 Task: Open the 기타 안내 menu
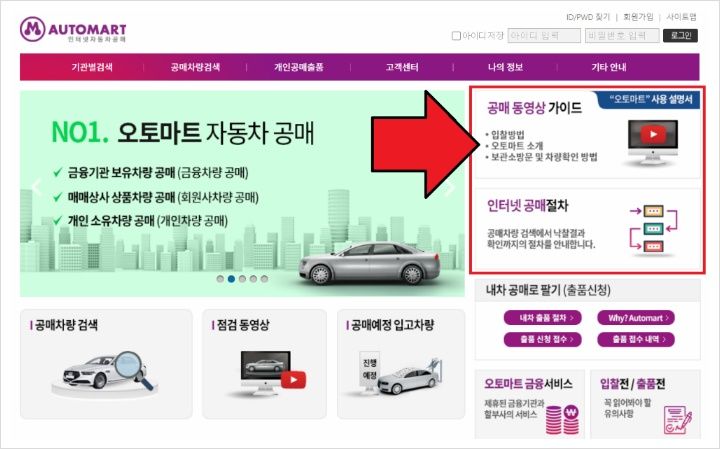click(x=608, y=67)
